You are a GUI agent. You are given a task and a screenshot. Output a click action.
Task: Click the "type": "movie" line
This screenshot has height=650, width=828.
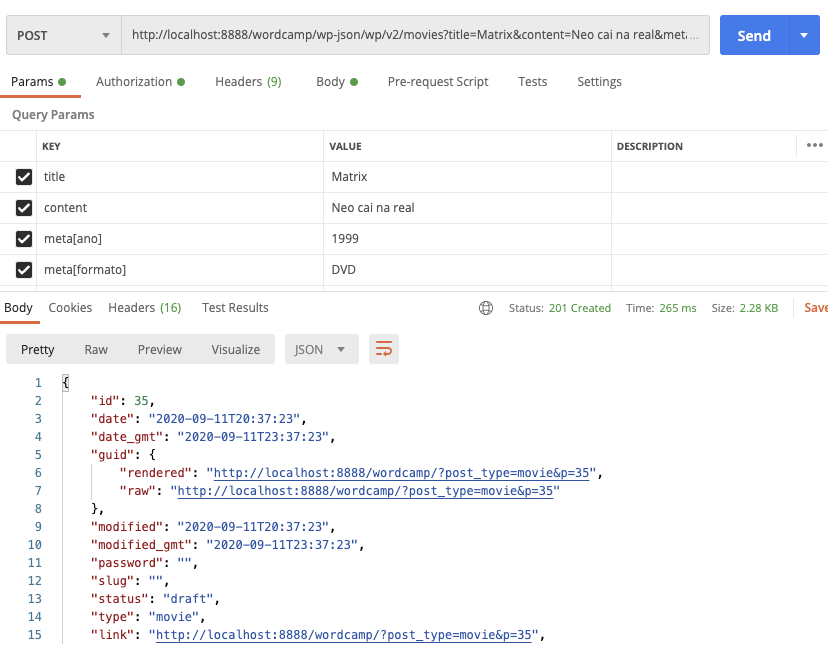147,617
